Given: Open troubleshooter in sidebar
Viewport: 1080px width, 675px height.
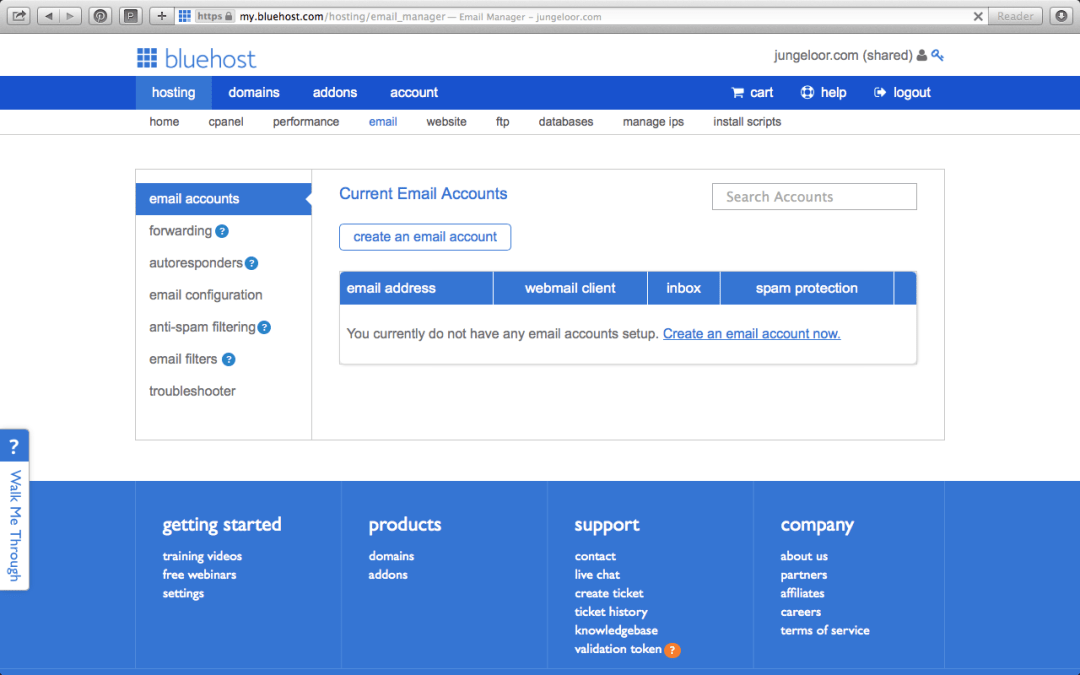Looking at the screenshot, I should 192,391.
